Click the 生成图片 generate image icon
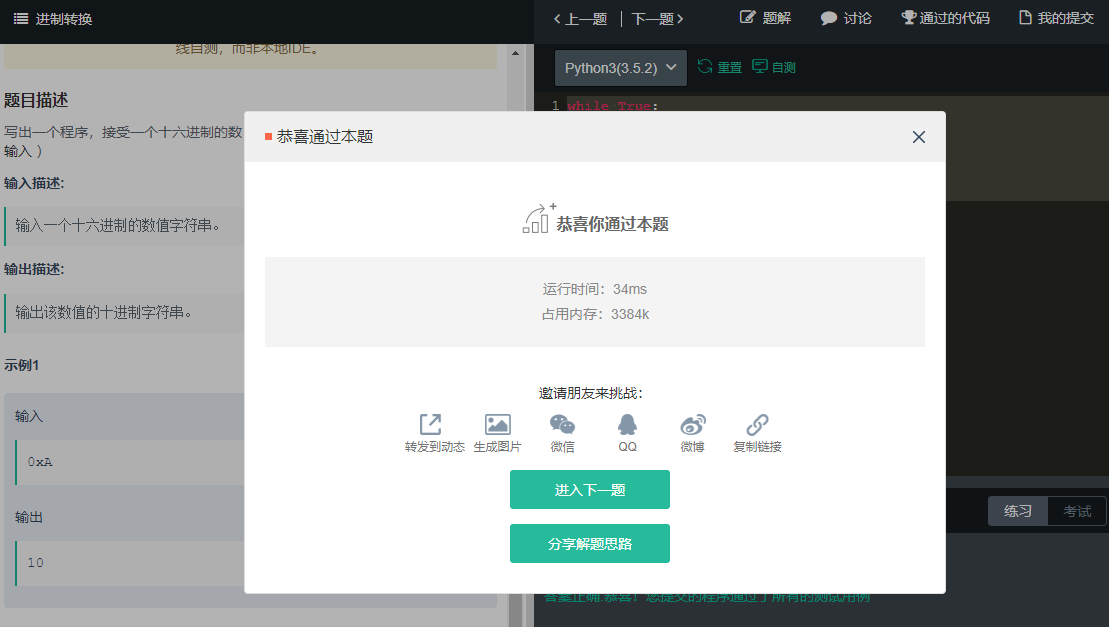 tap(497, 424)
